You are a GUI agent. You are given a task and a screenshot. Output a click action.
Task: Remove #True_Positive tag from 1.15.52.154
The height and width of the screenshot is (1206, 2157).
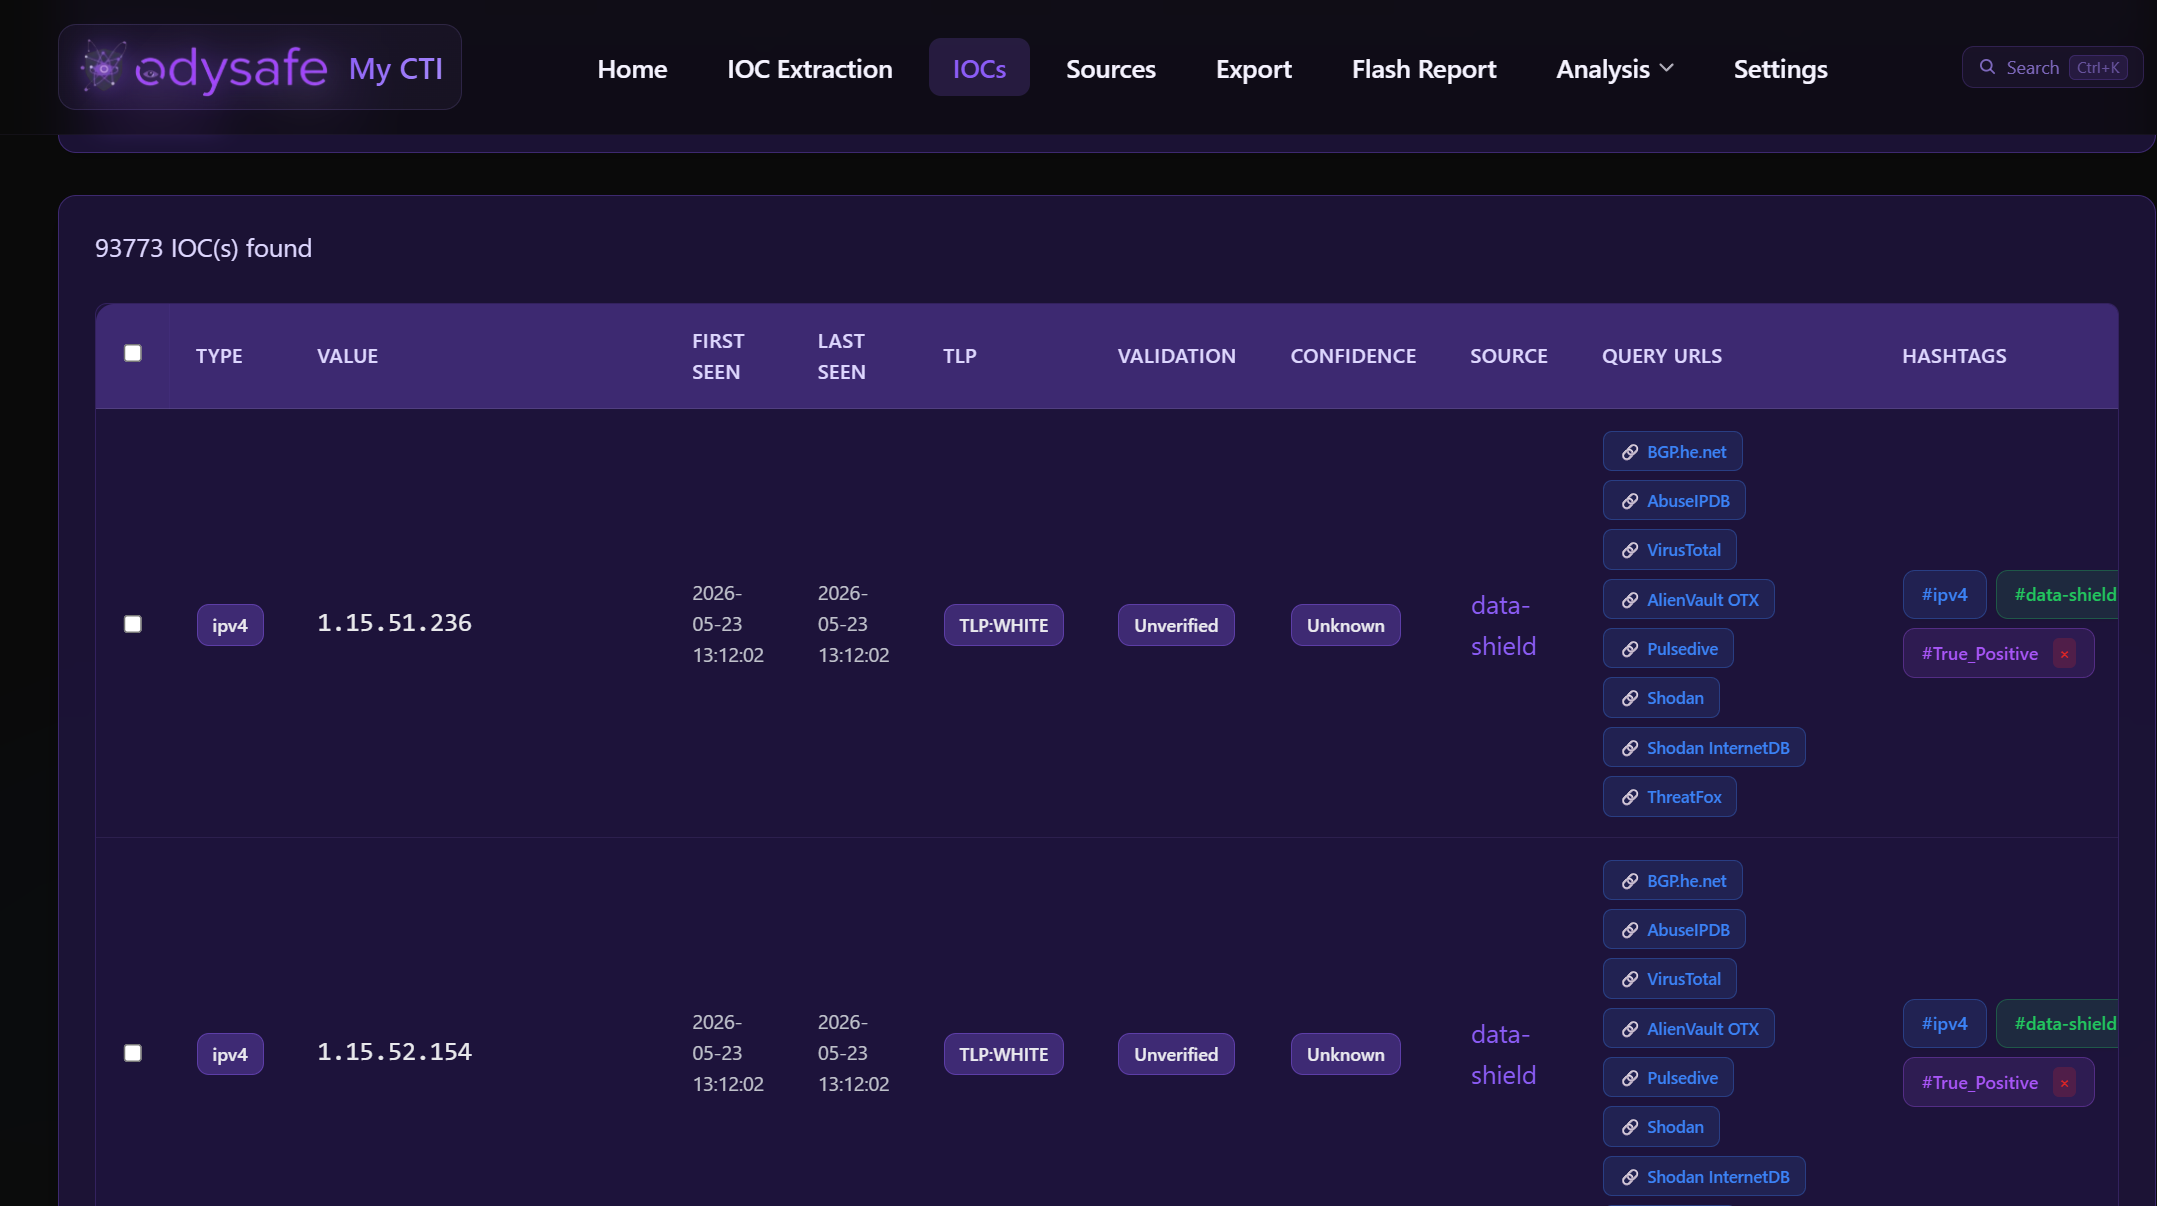click(2064, 1083)
